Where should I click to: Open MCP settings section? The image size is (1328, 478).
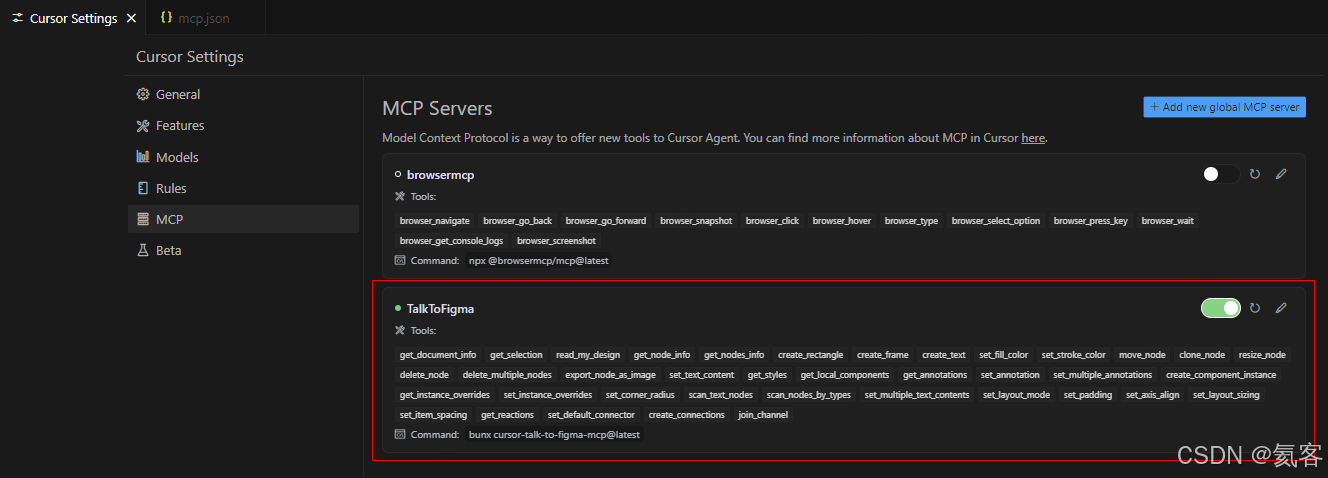coord(243,219)
